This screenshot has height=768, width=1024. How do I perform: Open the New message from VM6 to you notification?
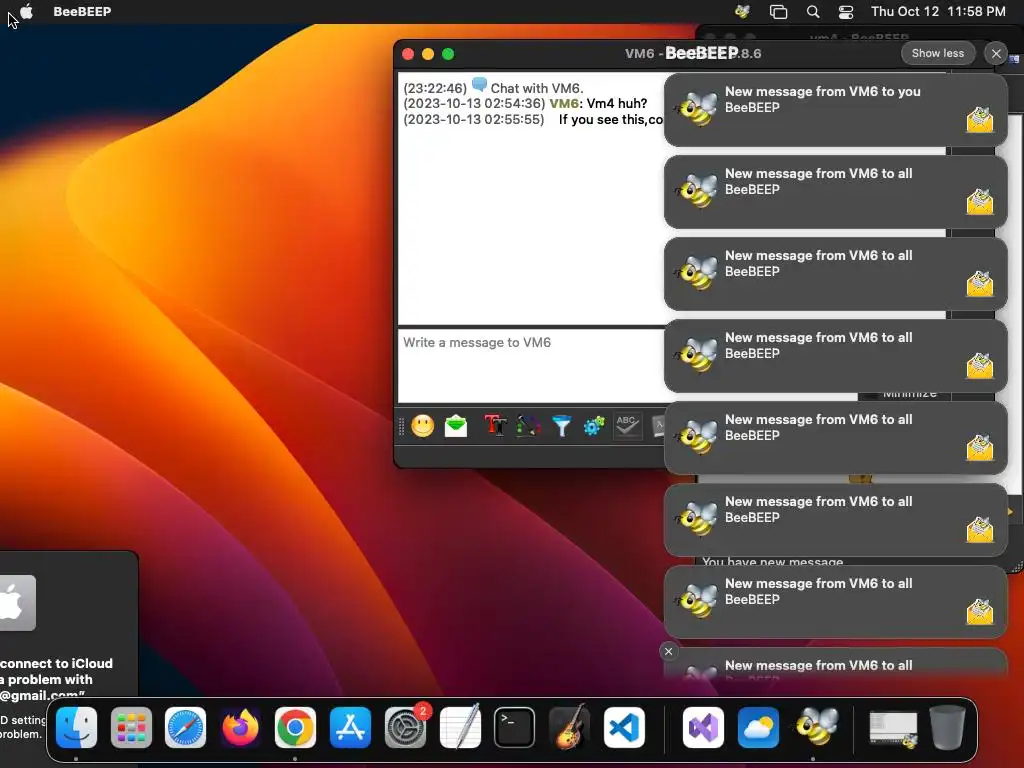835,110
